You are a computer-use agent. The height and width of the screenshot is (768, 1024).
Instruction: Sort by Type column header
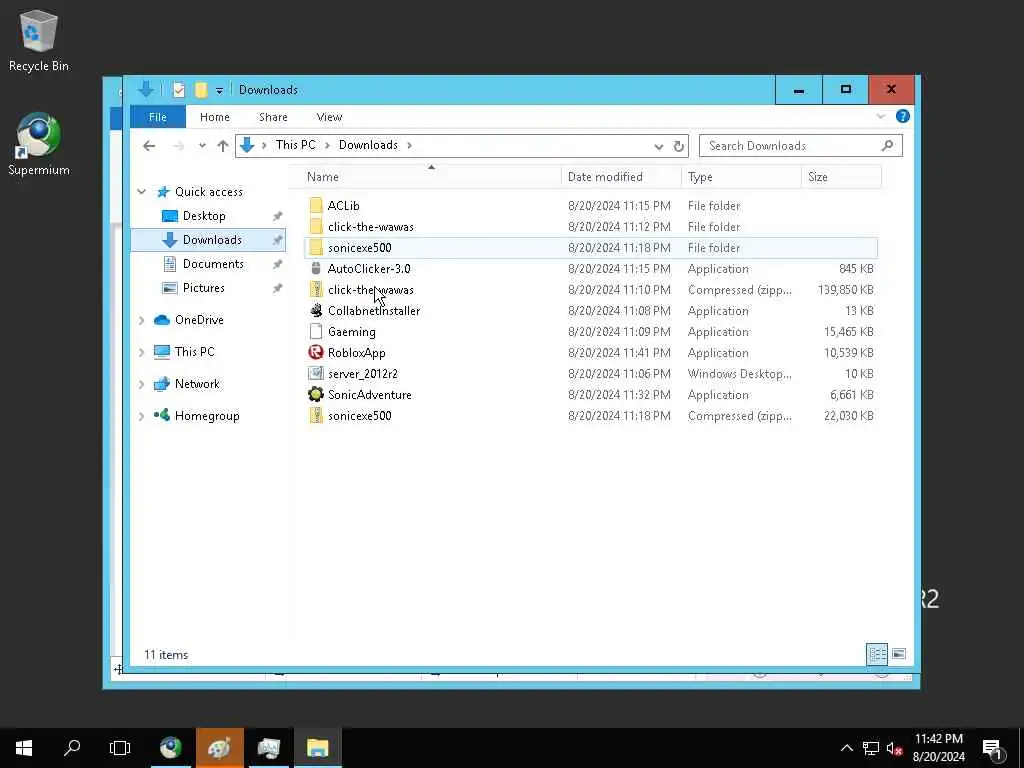741,177
